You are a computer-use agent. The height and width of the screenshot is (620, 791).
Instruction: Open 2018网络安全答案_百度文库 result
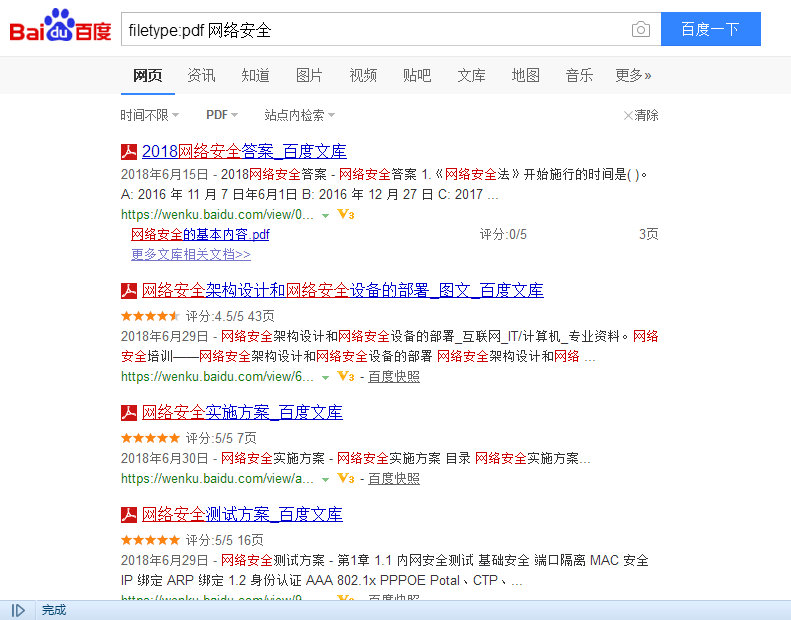pyautogui.click(x=244, y=151)
